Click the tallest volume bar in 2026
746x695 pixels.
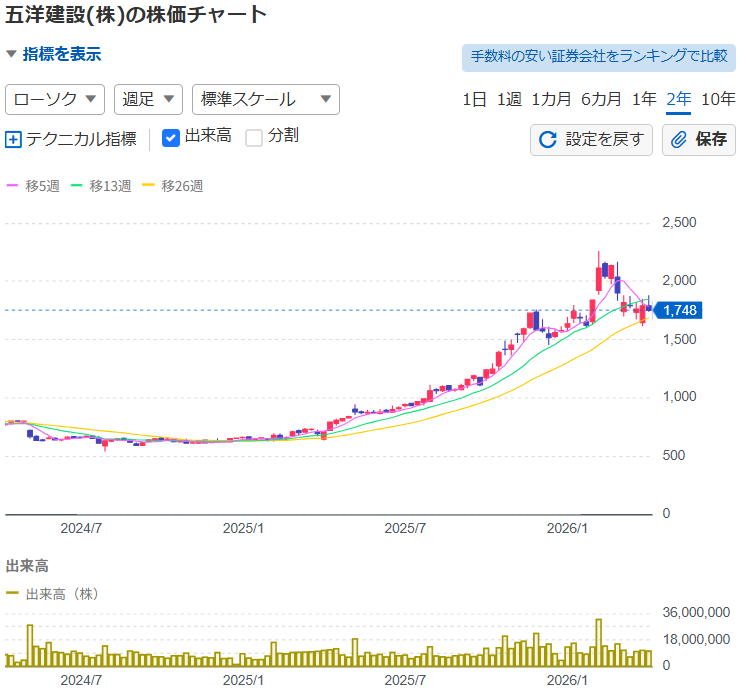click(x=598, y=643)
